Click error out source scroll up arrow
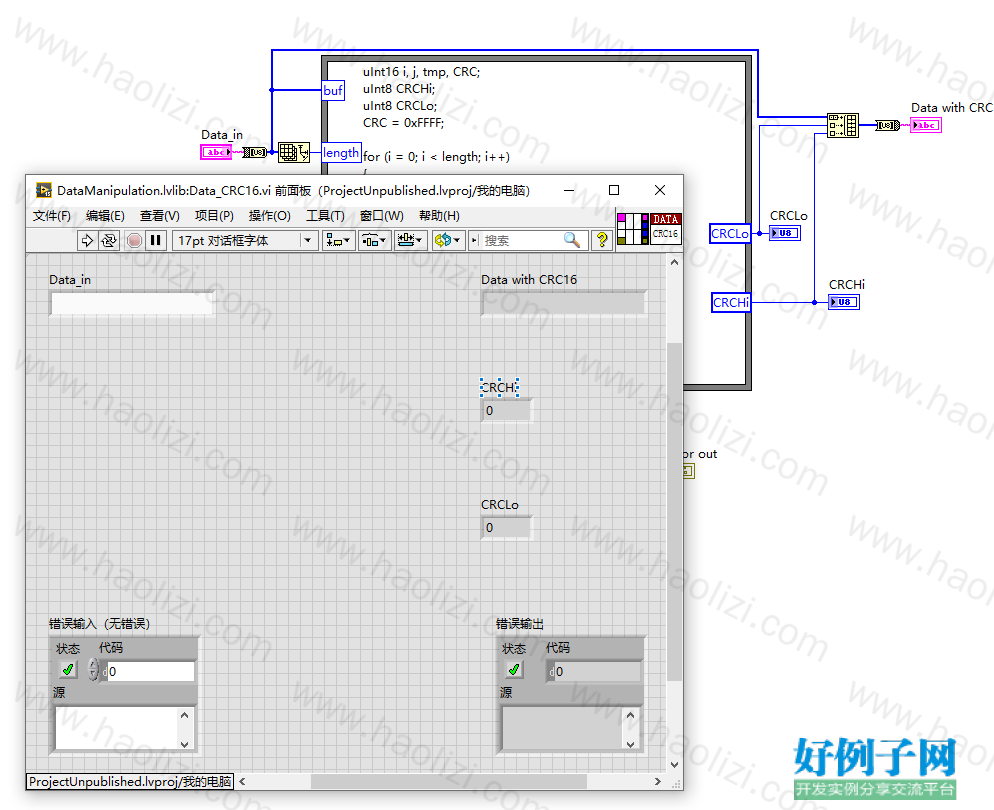The width and height of the screenshot is (994, 810). tap(630, 715)
